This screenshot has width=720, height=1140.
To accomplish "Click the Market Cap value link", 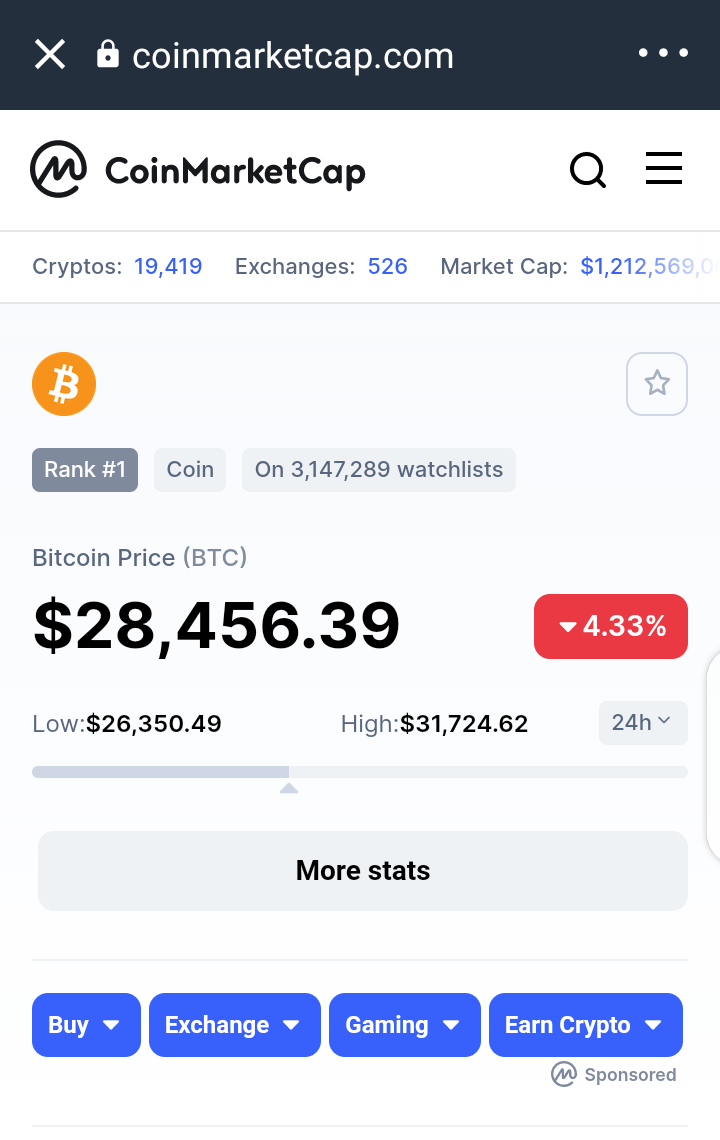I will 649,267.
